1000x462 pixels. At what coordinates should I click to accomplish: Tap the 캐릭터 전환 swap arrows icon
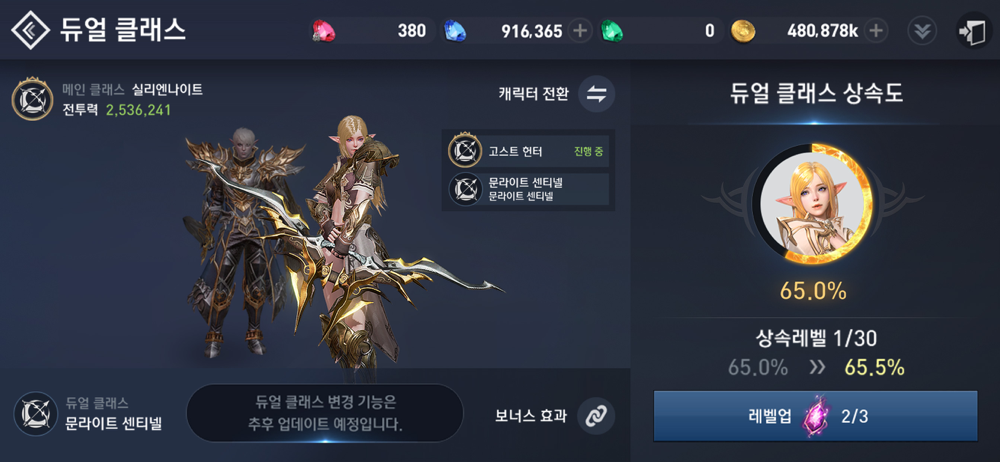(x=596, y=94)
